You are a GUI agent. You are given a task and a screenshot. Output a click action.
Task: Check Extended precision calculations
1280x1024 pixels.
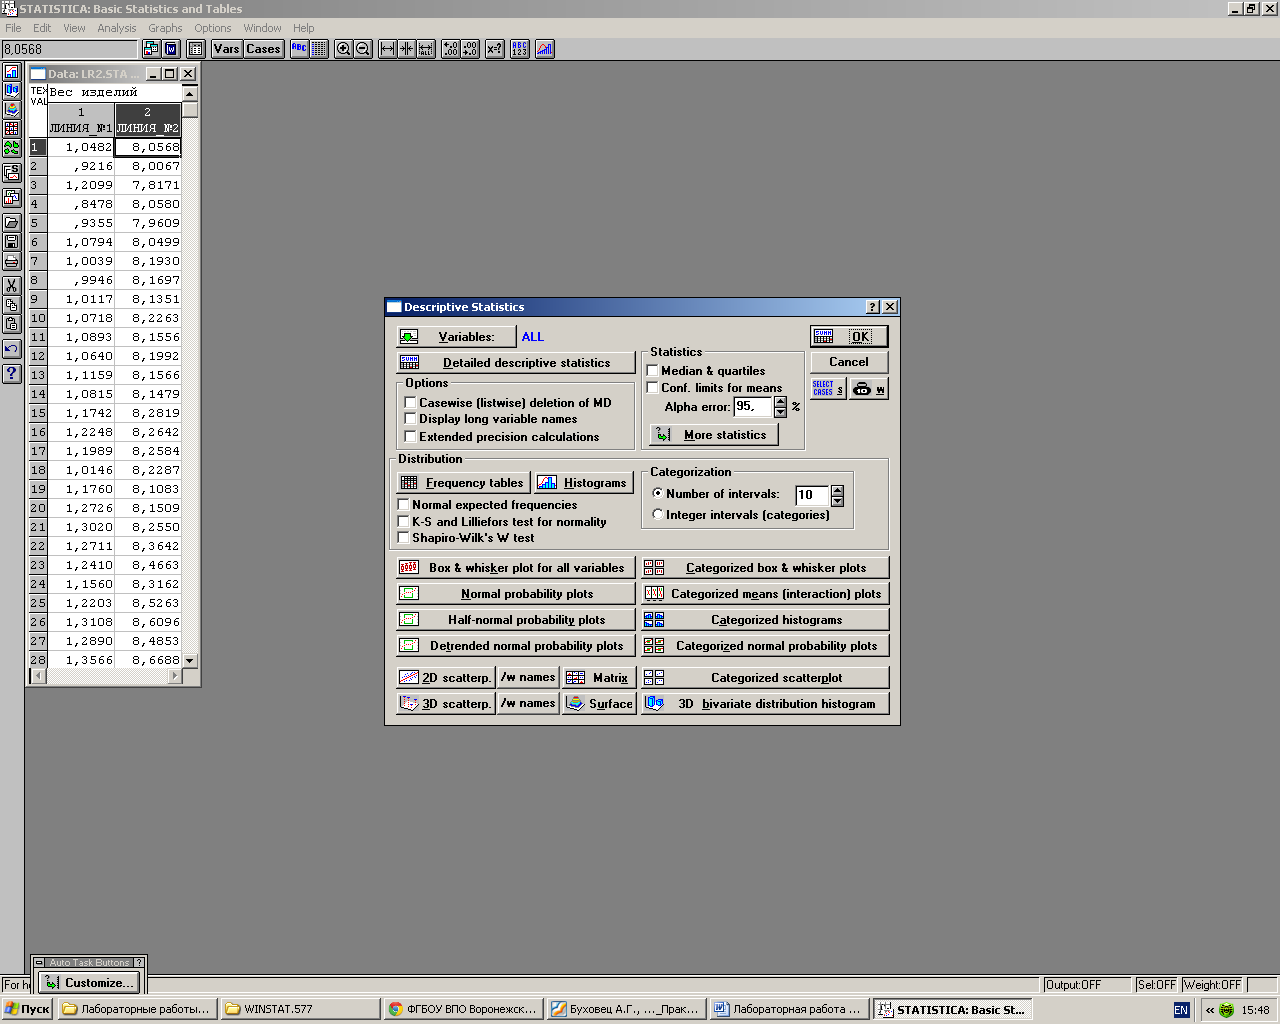tap(410, 437)
